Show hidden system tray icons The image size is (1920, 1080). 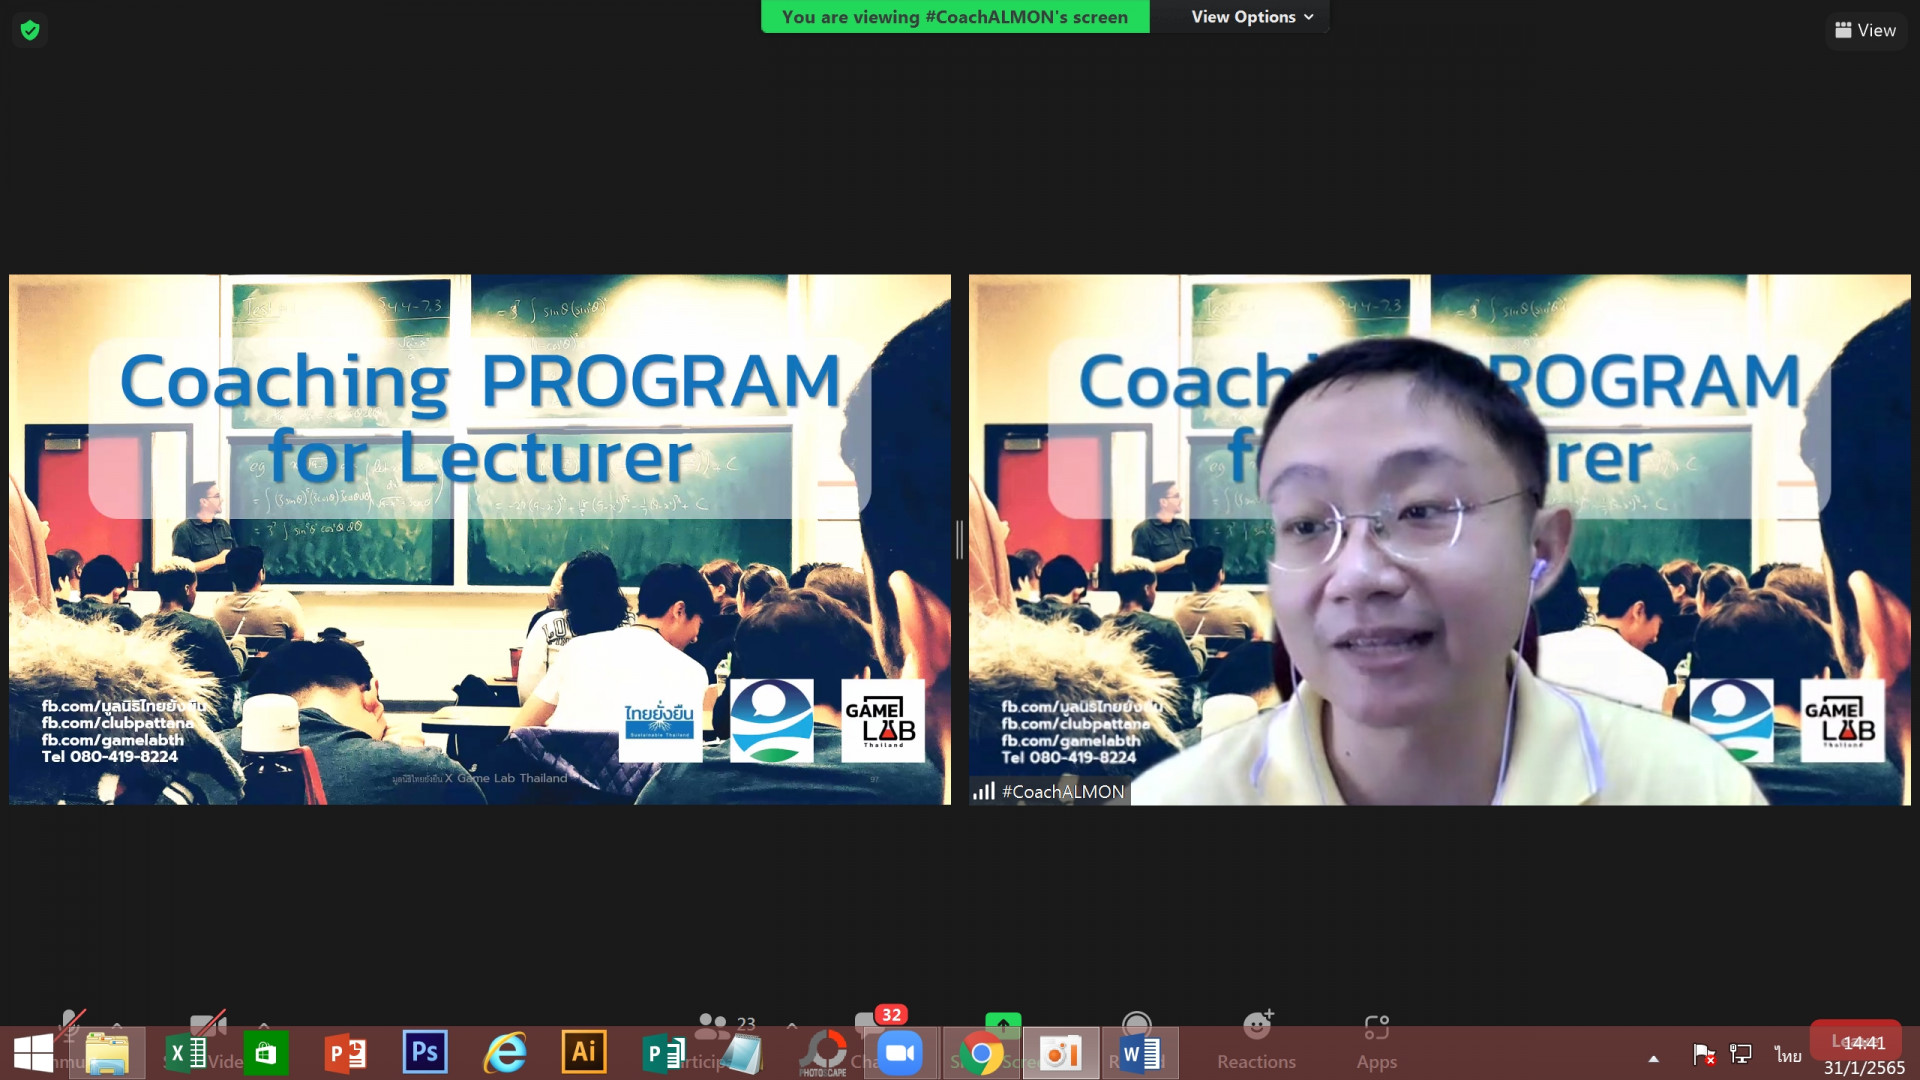1654,1058
